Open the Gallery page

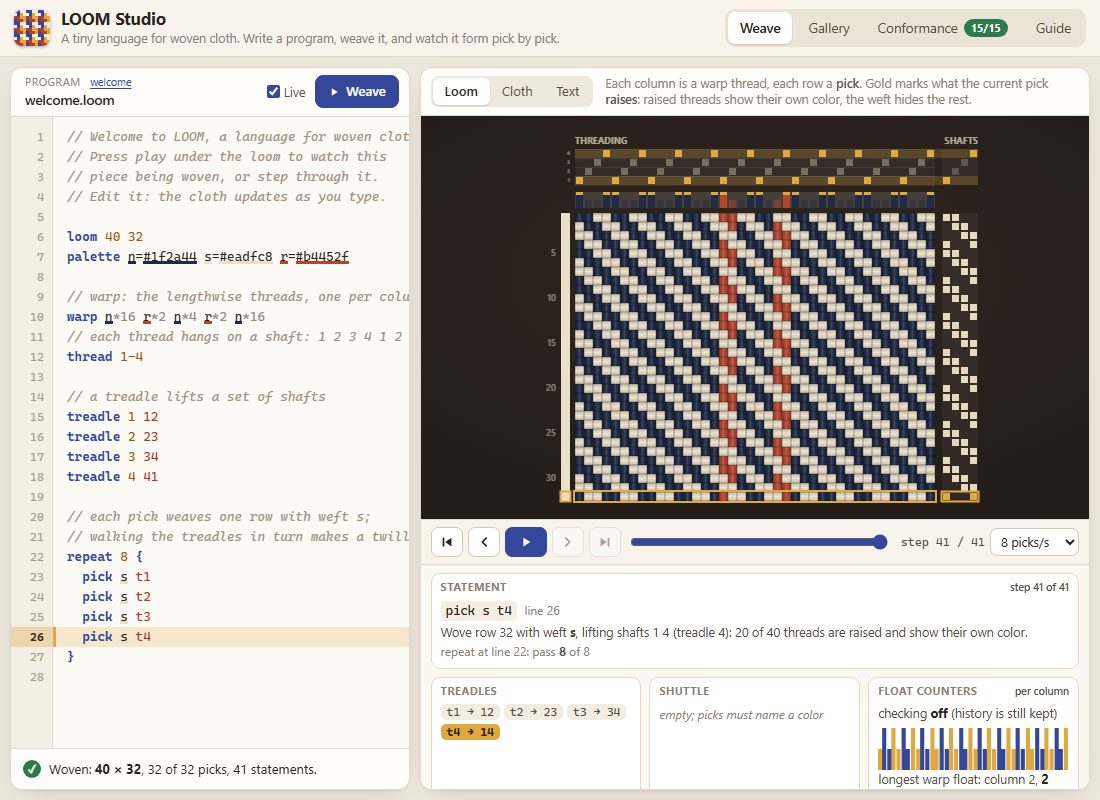coord(829,28)
